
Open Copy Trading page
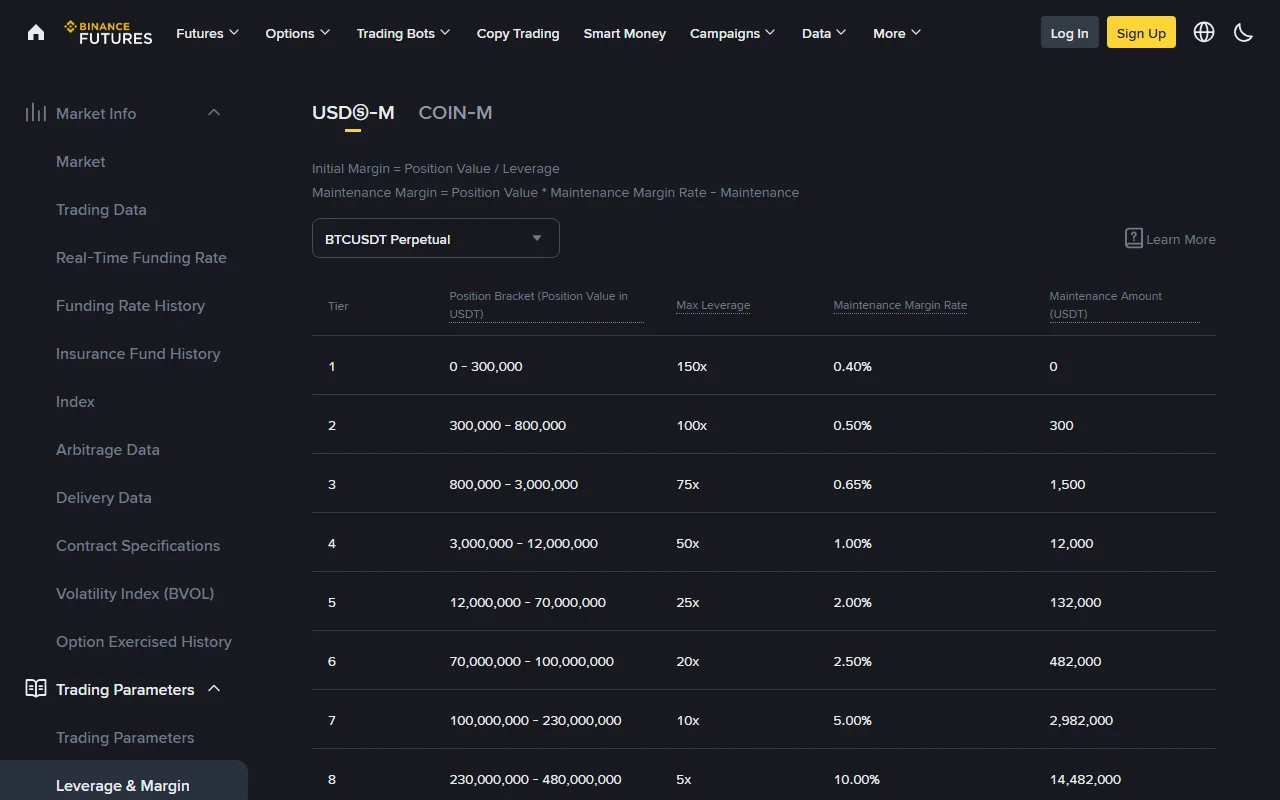[518, 33]
